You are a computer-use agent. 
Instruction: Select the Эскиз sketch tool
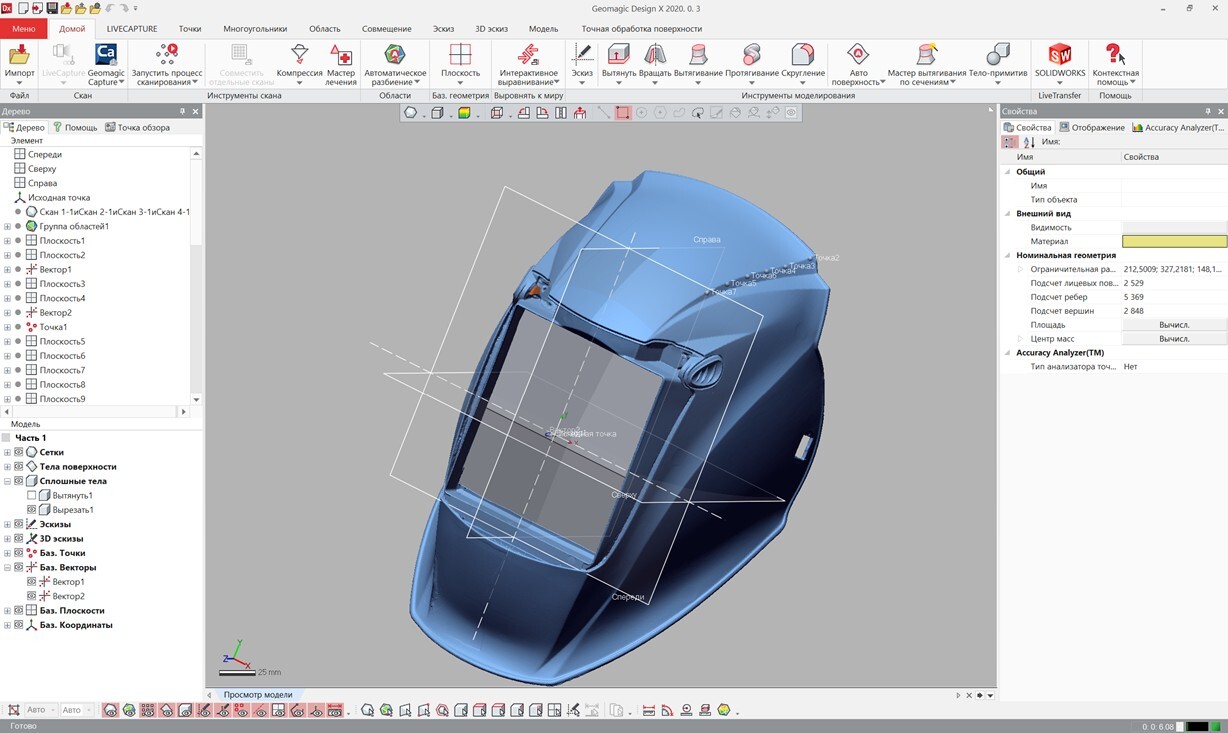coord(582,65)
